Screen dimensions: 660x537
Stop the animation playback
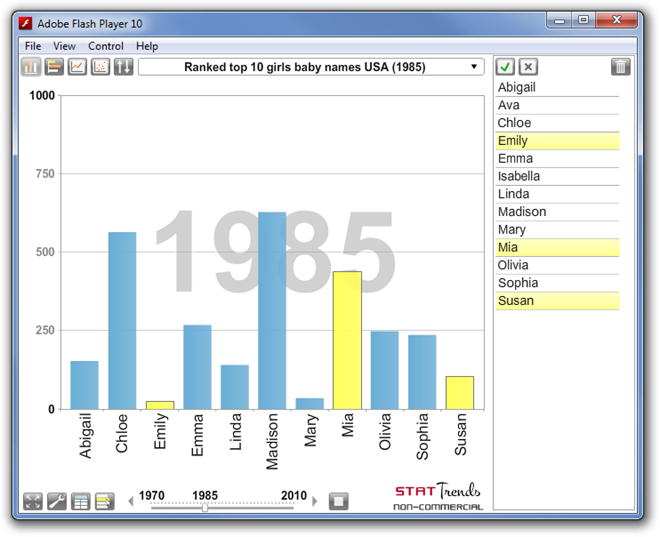(338, 501)
